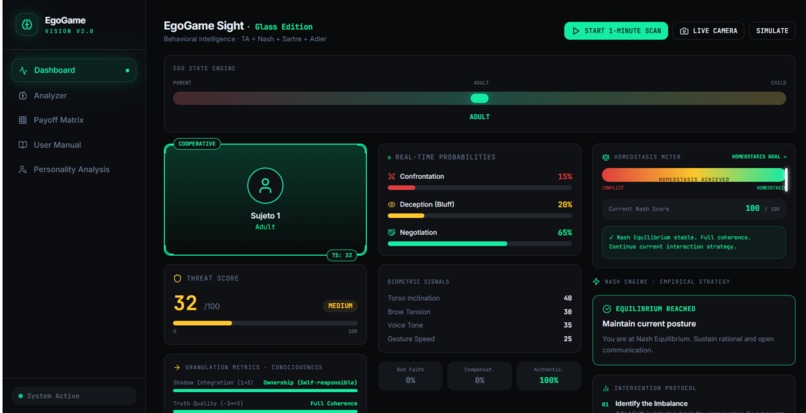Click the ADULT ego state label
This screenshot has height=413, width=806.
[480, 117]
